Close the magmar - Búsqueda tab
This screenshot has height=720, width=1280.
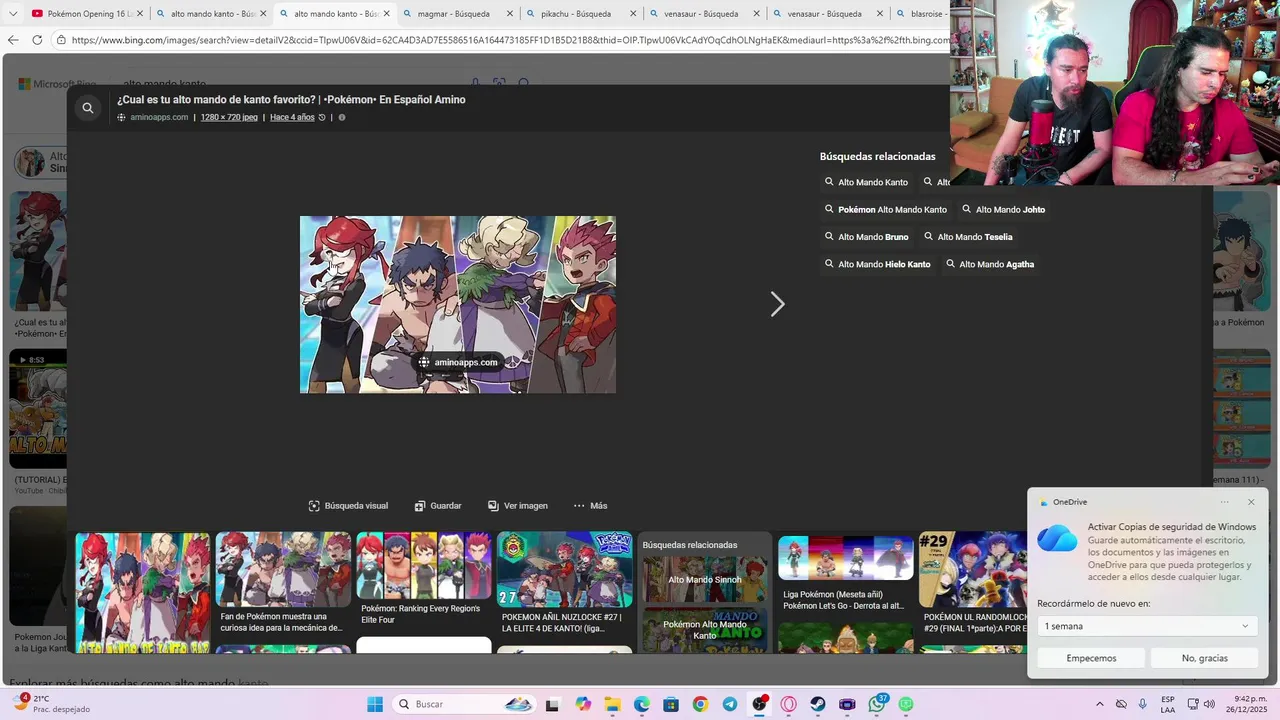click(x=510, y=14)
